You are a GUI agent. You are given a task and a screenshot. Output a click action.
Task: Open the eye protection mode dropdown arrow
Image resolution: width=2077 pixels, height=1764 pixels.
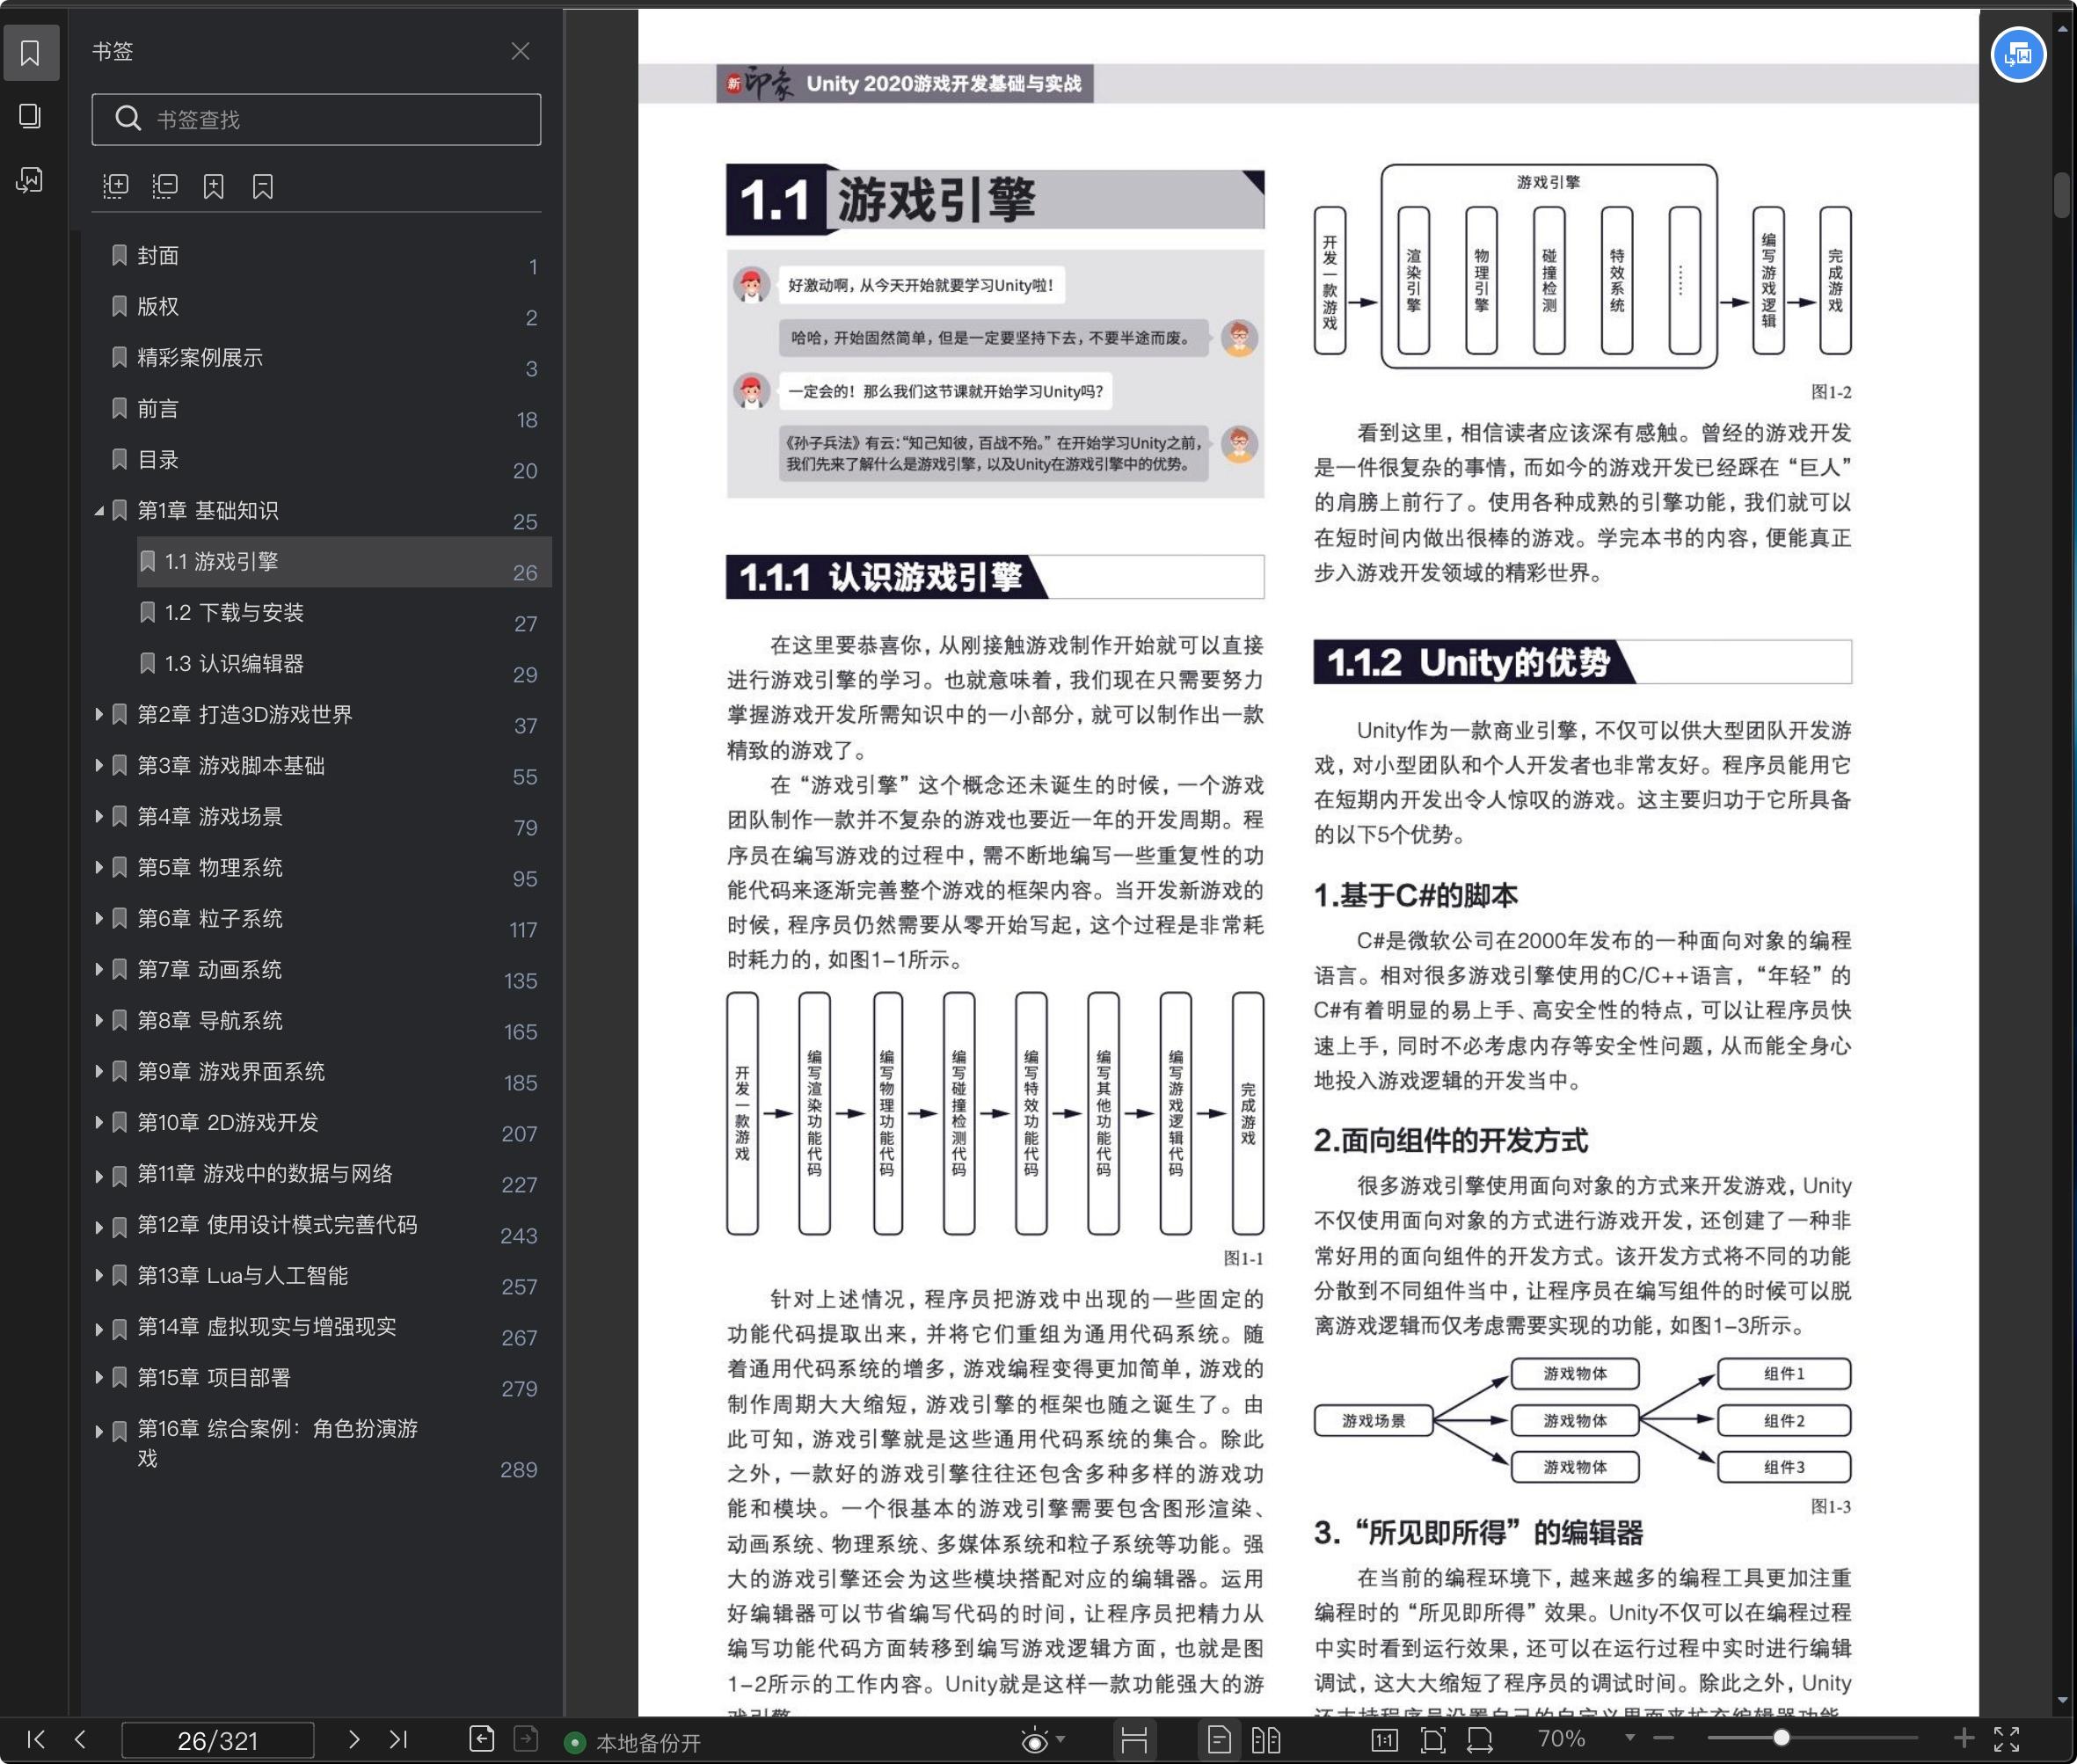(1061, 1740)
